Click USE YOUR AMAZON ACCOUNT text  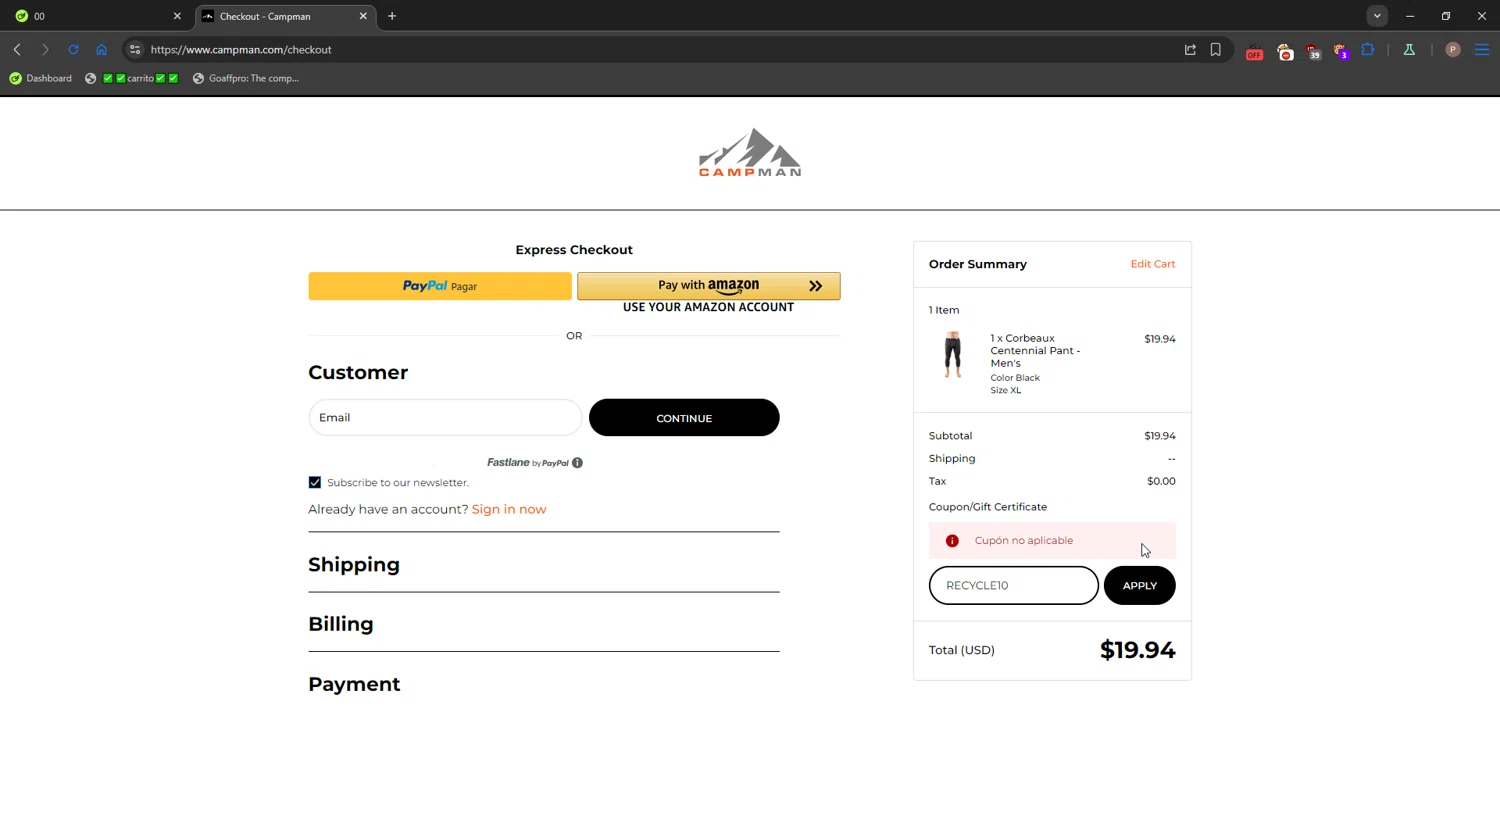[x=709, y=307]
